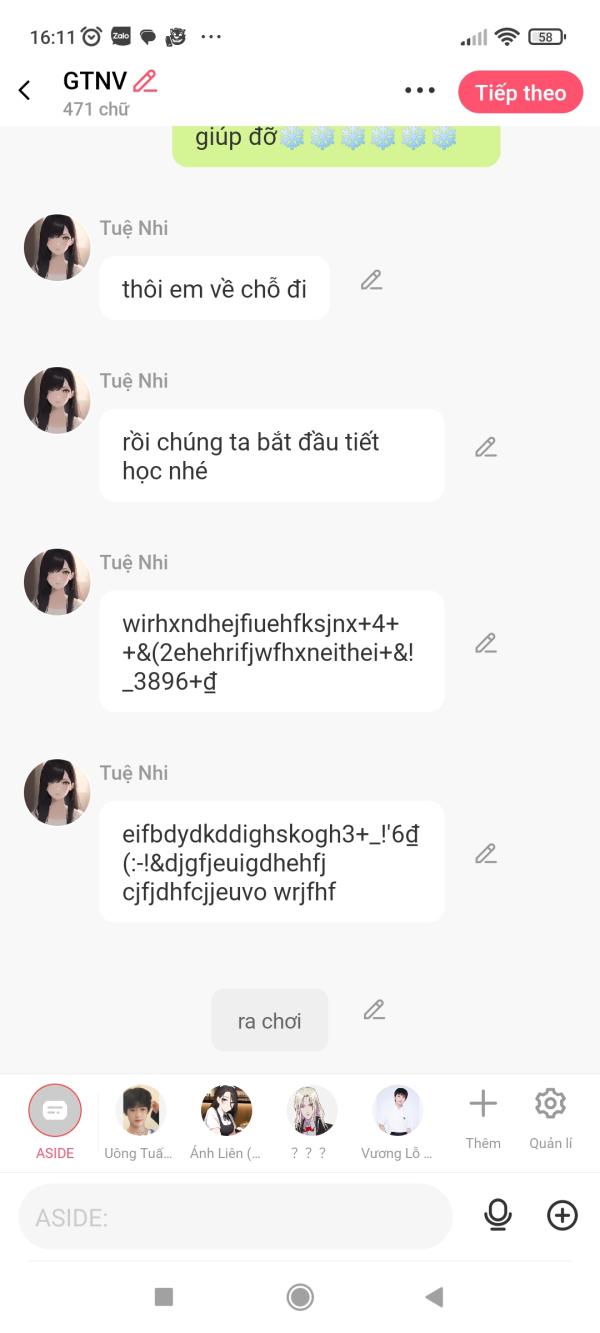Edit the 'rồi chúng ta bắt đầu tiết học nhé' message
The width and height of the screenshot is (600, 1333).
tap(486, 447)
